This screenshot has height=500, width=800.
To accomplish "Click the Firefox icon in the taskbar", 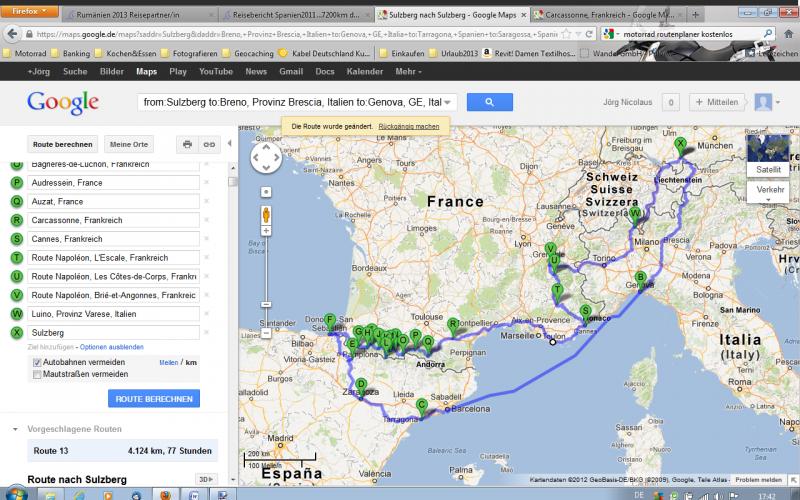I will 165,495.
